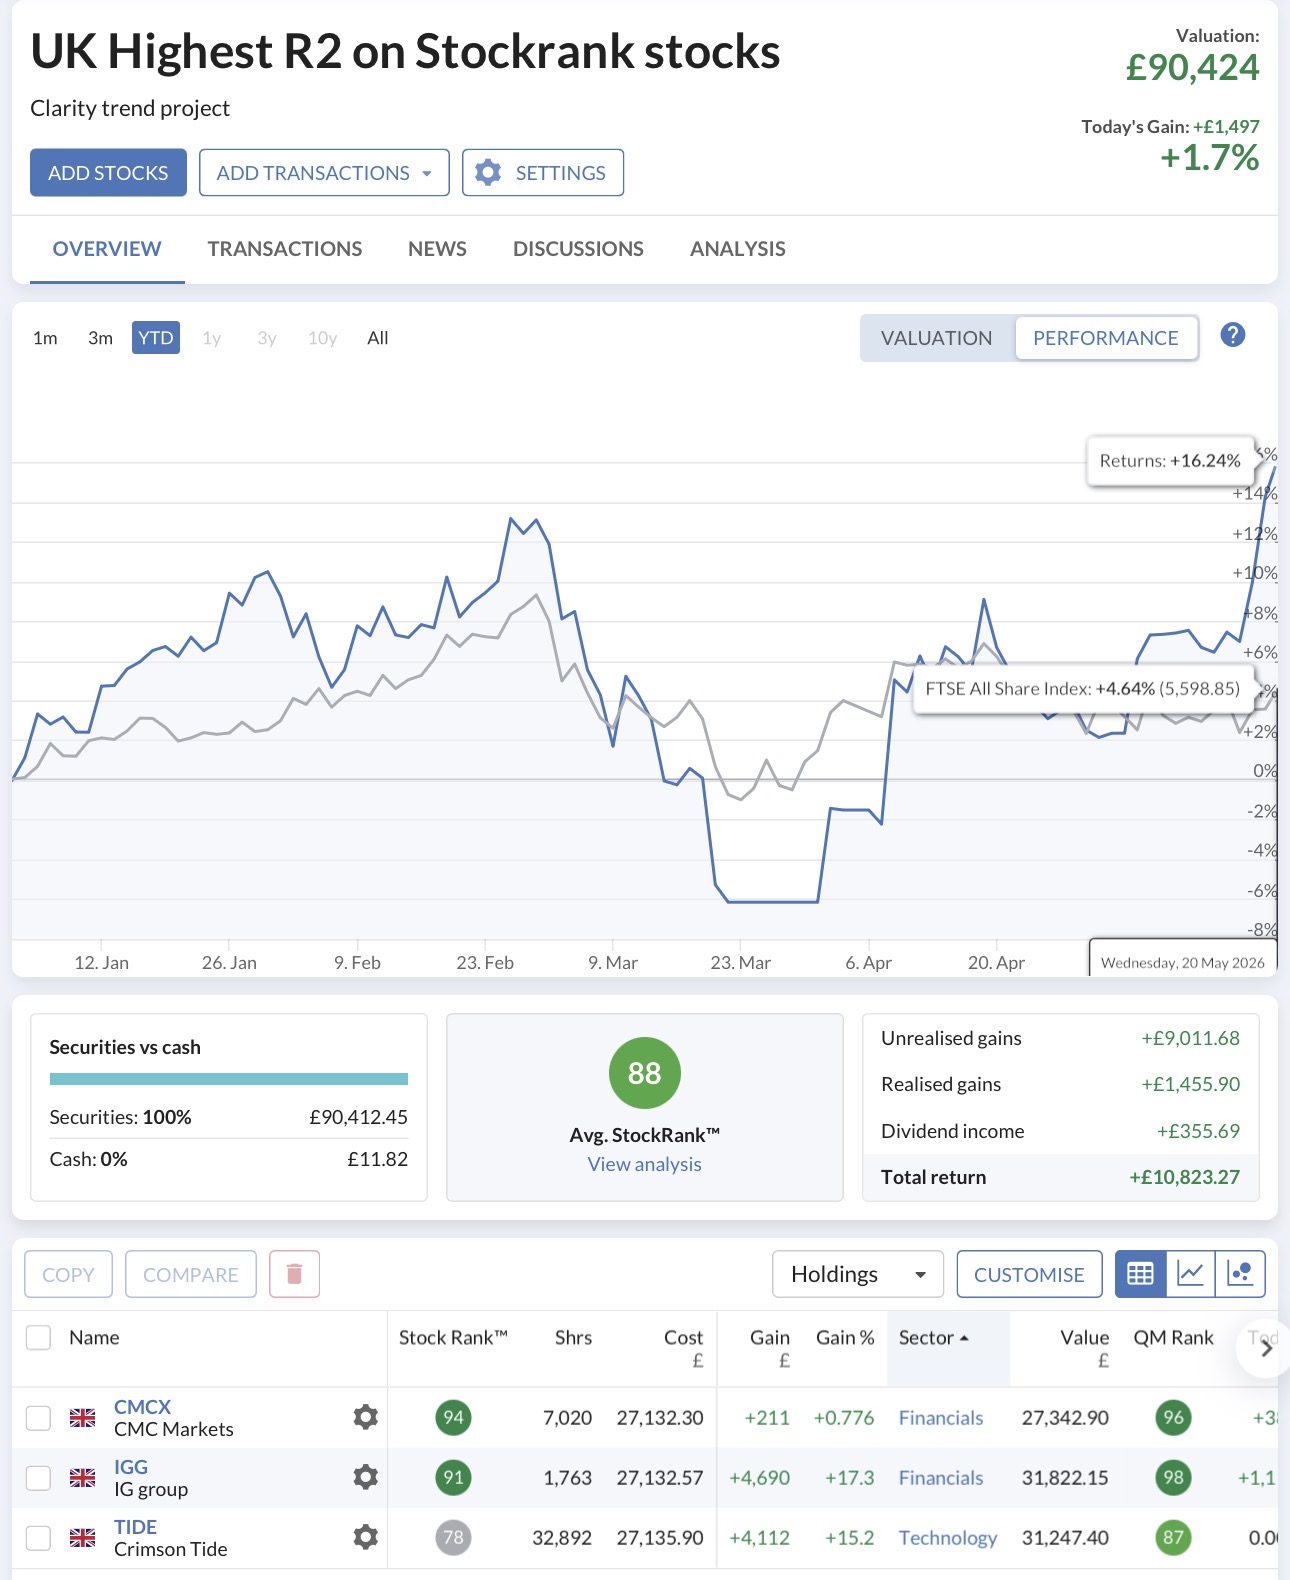1290x1580 pixels.
Task: Switch to table grid view icon
Action: (x=1140, y=1274)
